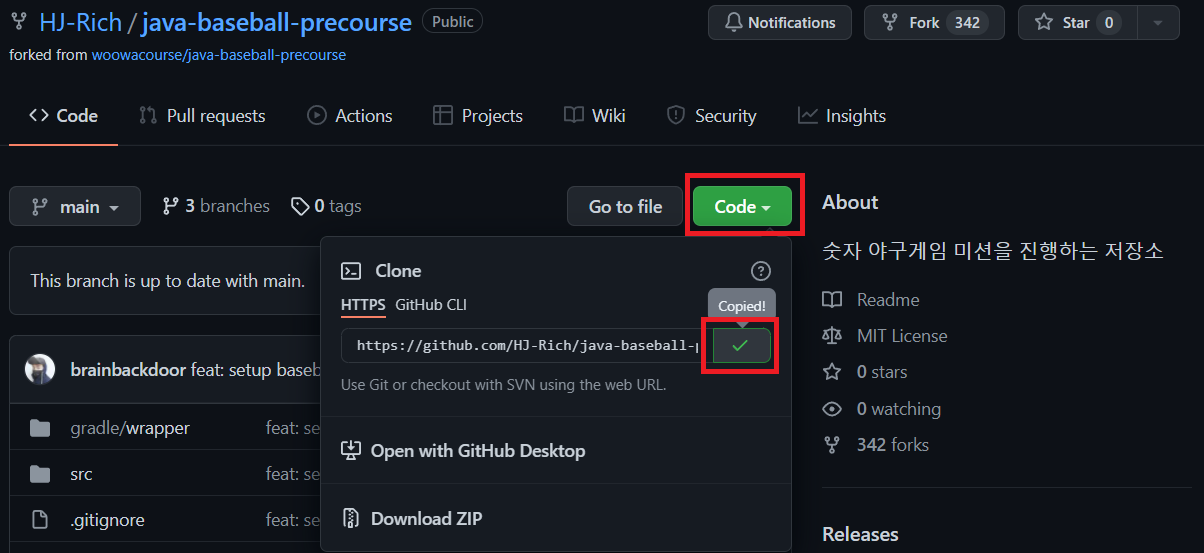Image resolution: width=1204 pixels, height=553 pixels.
Task: Open the MIT License link
Action: 902,336
